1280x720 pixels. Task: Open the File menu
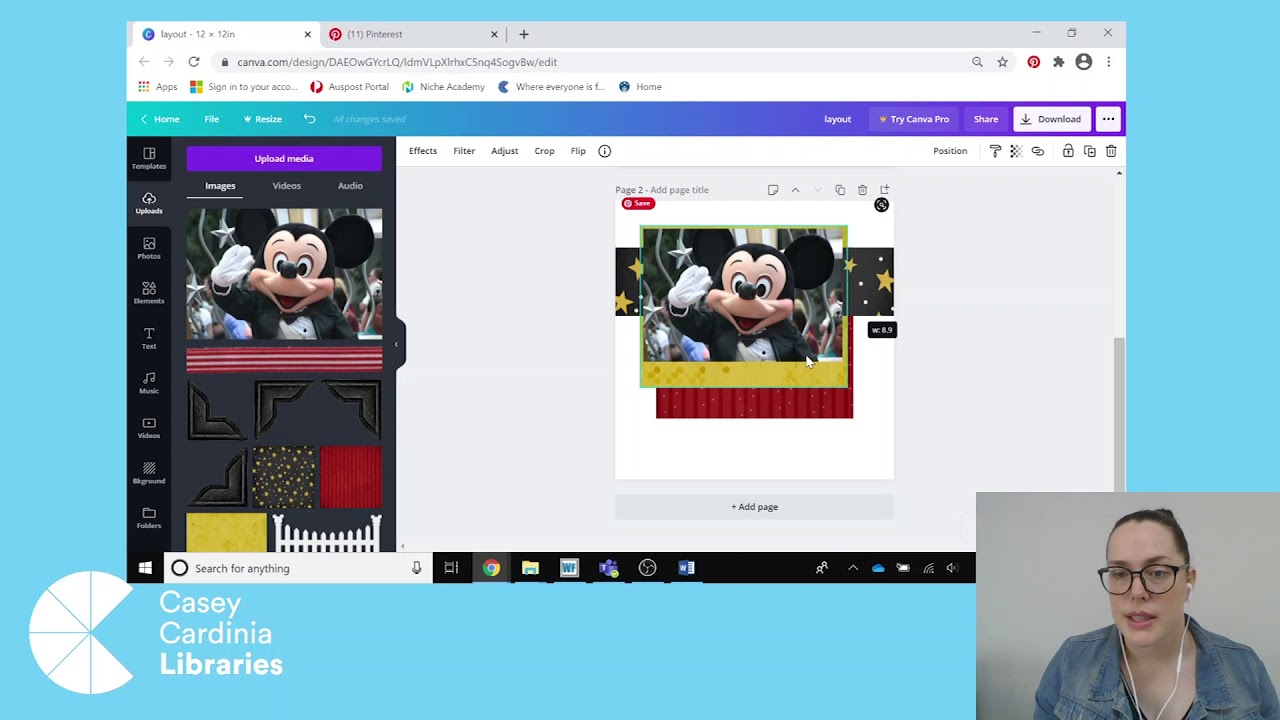(x=212, y=119)
